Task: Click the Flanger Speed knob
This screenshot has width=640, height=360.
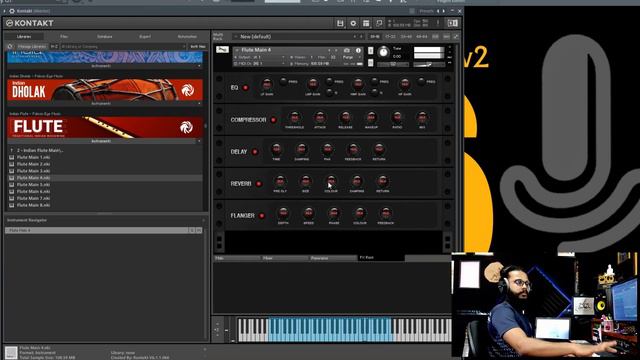Action: tap(309, 213)
